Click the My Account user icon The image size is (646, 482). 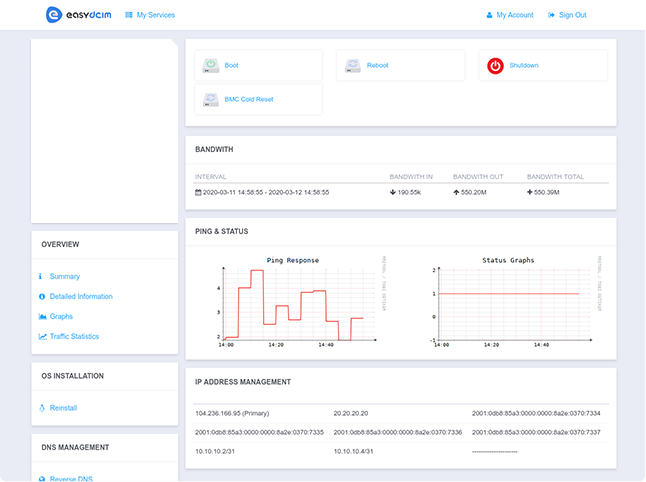[x=489, y=15]
